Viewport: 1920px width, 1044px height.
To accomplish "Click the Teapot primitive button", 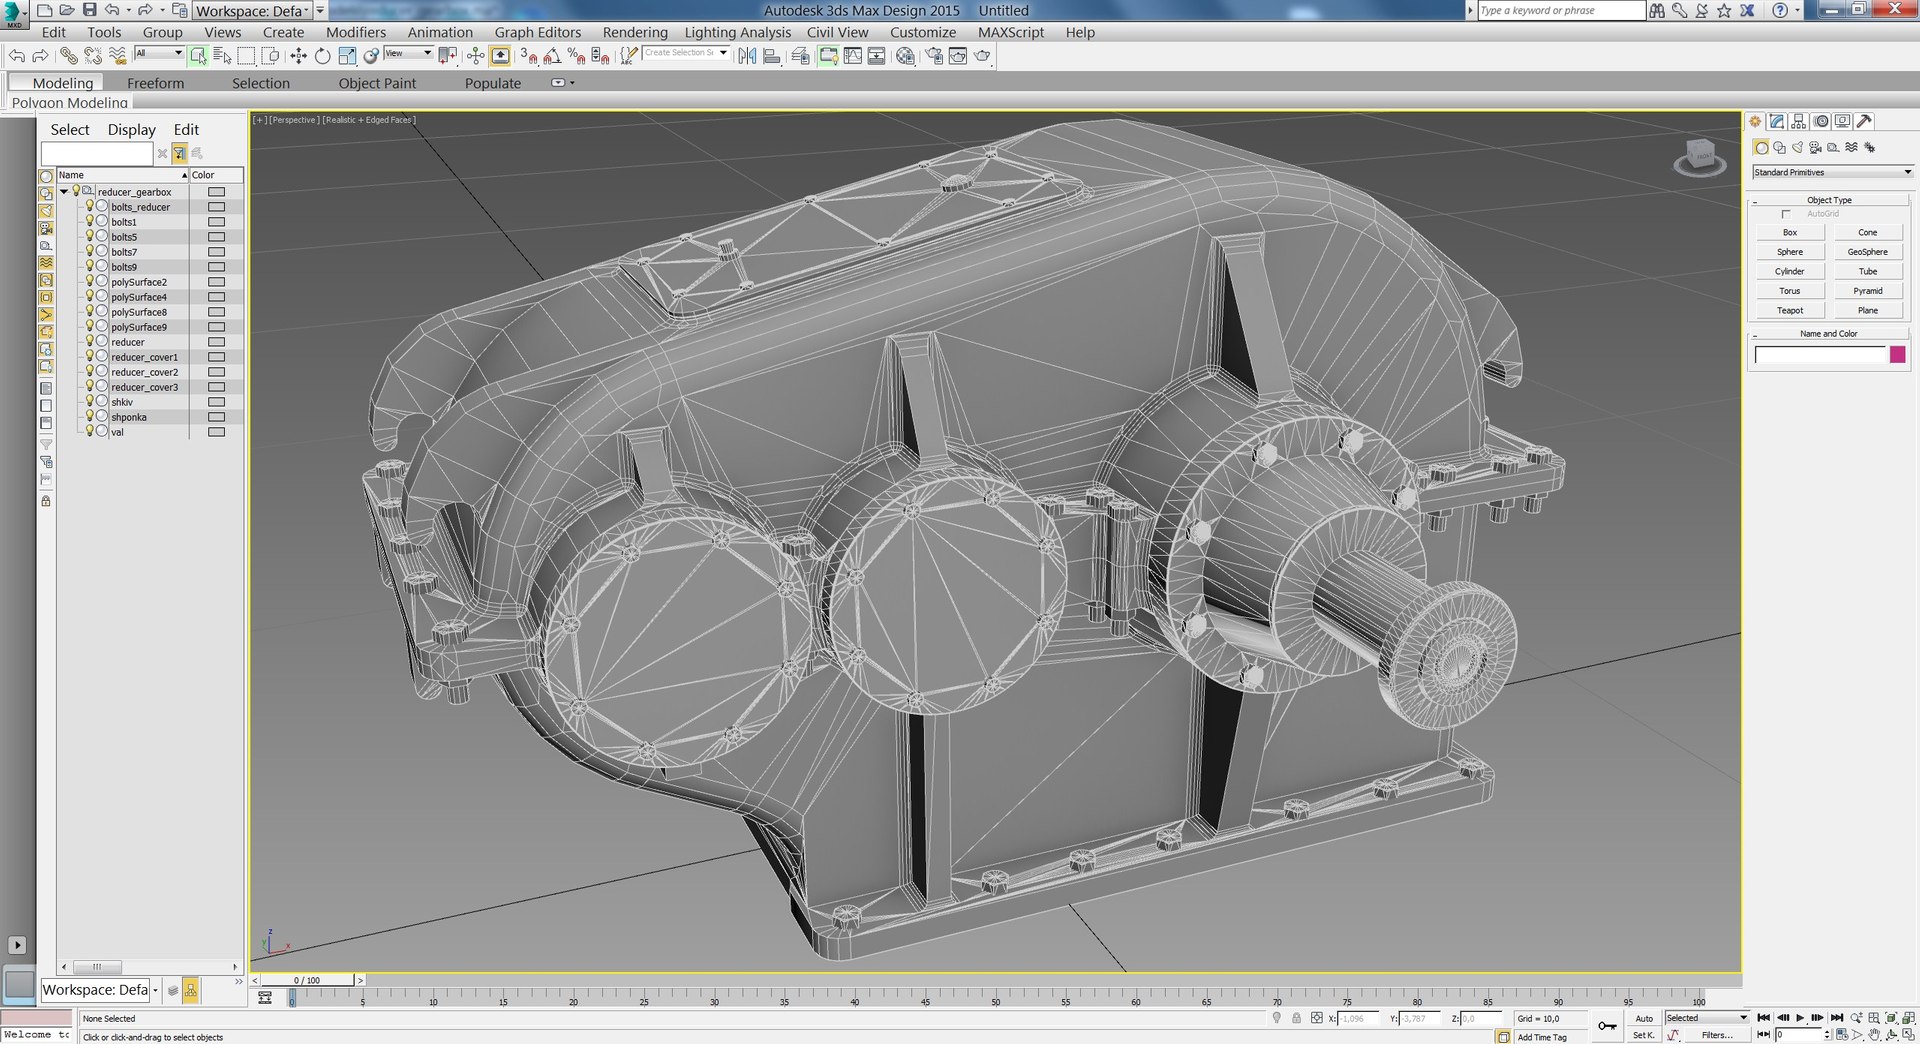I will [x=1790, y=310].
